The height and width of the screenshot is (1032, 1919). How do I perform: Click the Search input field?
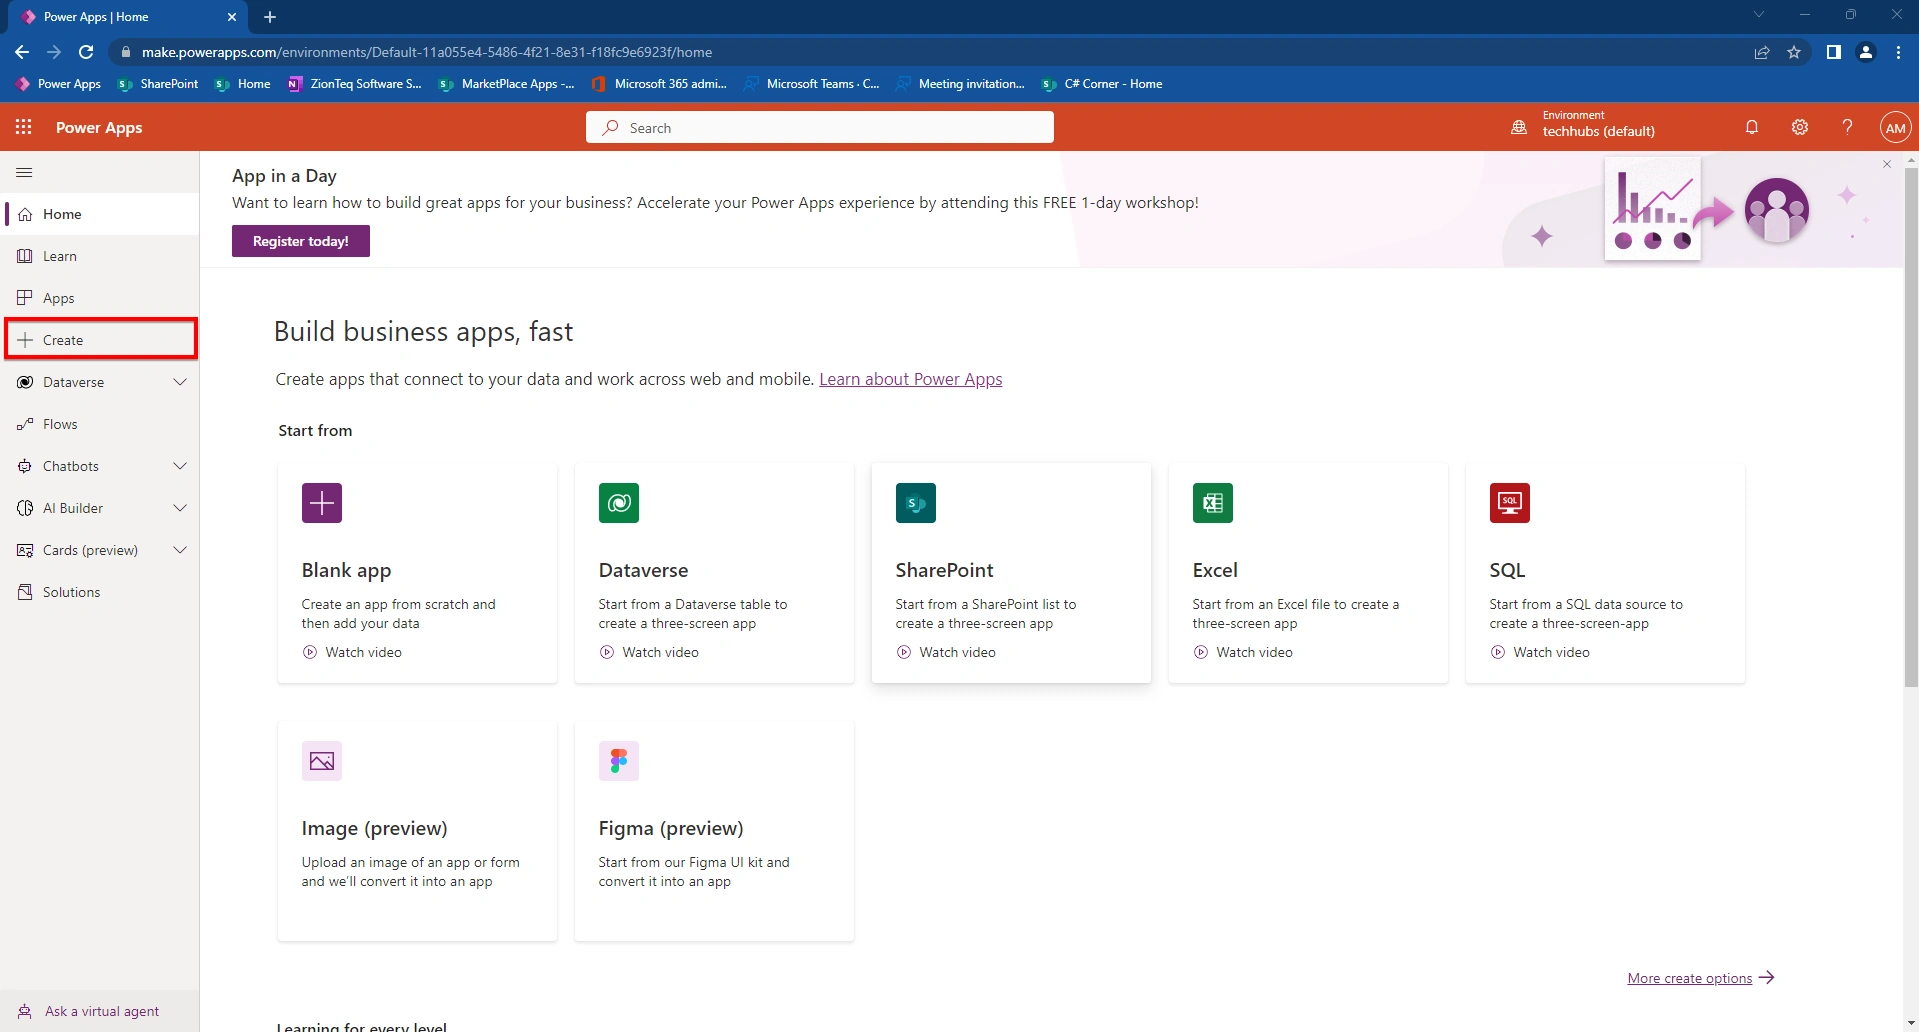coord(820,127)
